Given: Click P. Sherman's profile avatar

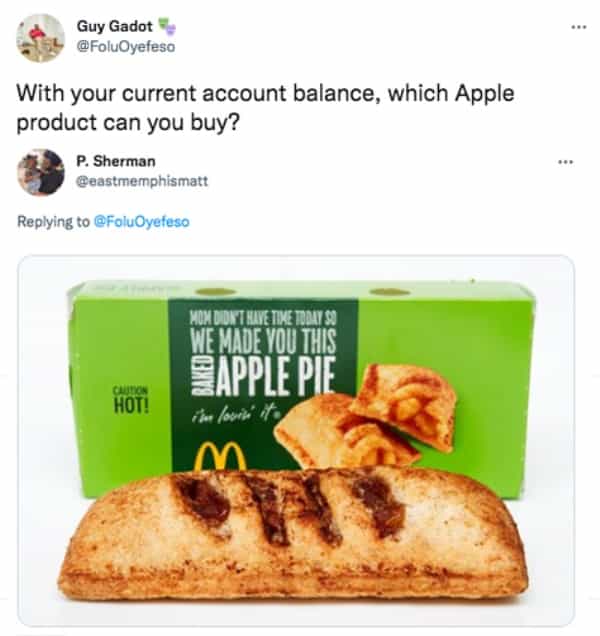Looking at the screenshot, I should coord(41,172).
